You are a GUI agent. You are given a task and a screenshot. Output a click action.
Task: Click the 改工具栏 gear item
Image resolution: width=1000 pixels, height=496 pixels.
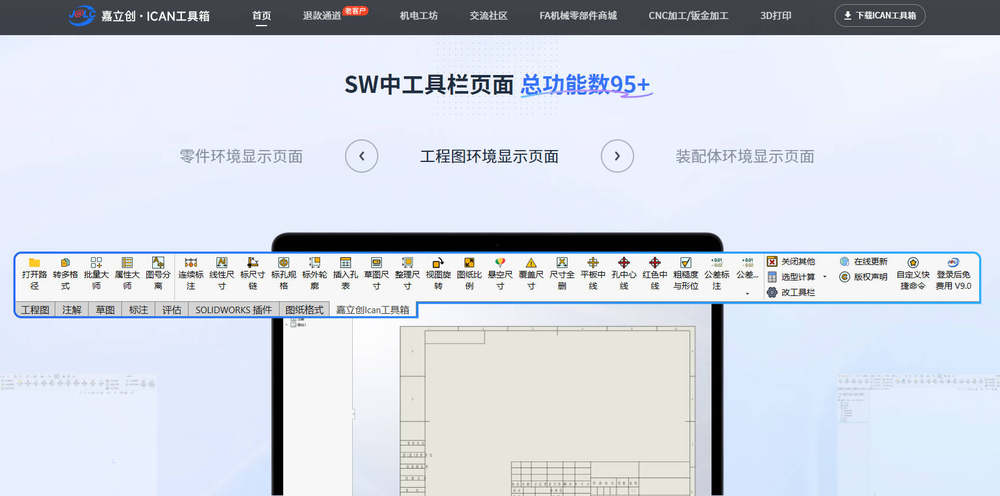[791, 292]
